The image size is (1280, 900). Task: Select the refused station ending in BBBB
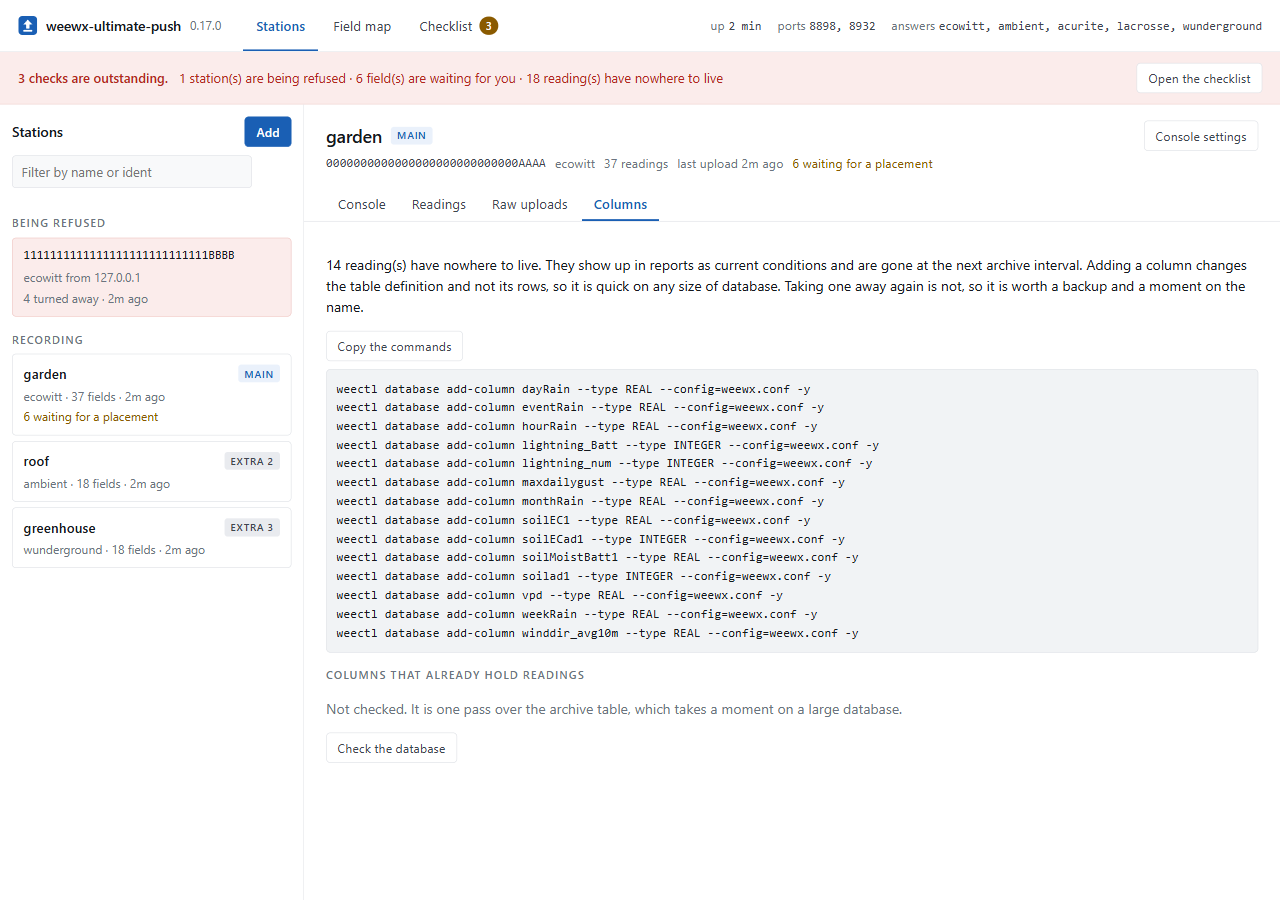(x=152, y=277)
